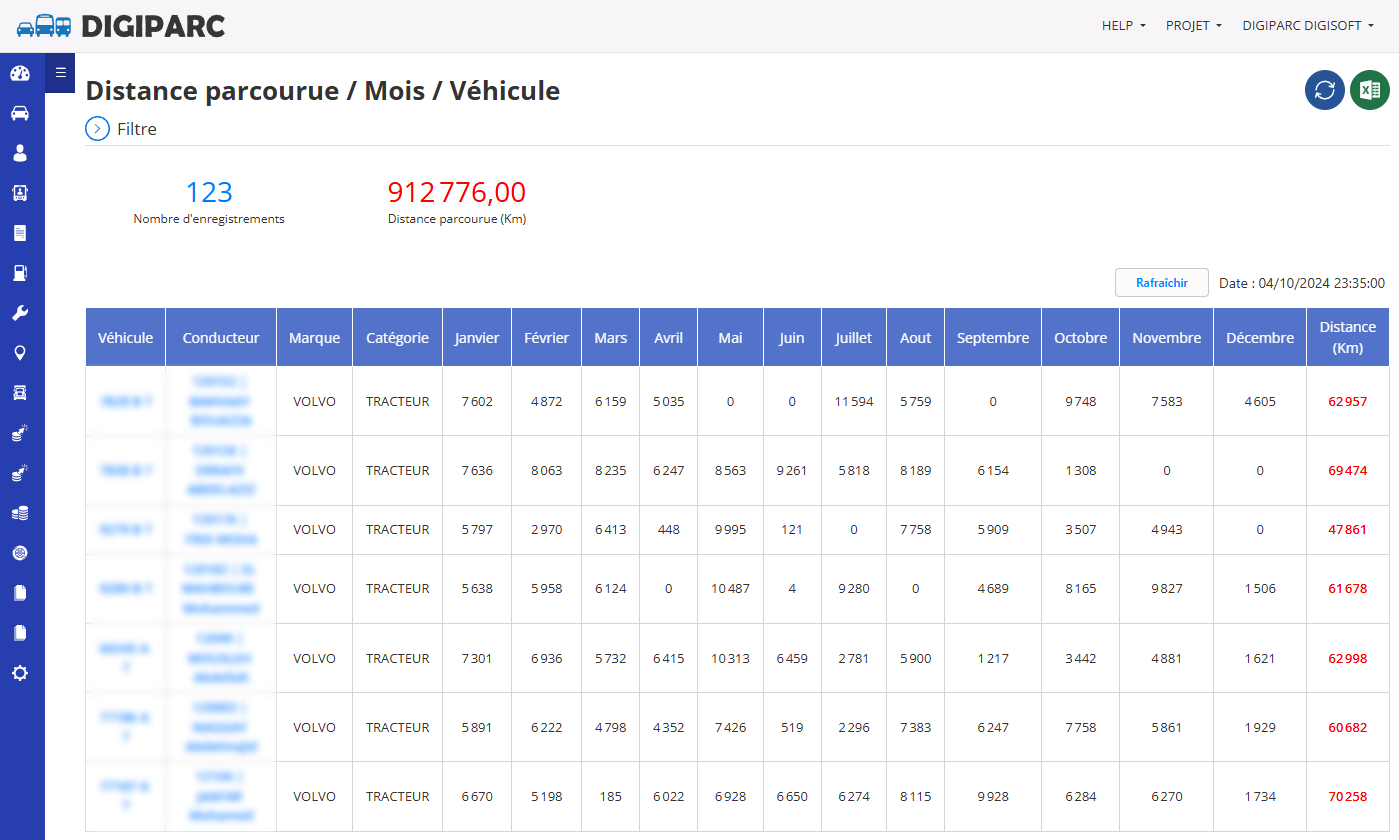Select the total distance cell 60 682
The image size is (1399, 840).
click(x=1348, y=727)
